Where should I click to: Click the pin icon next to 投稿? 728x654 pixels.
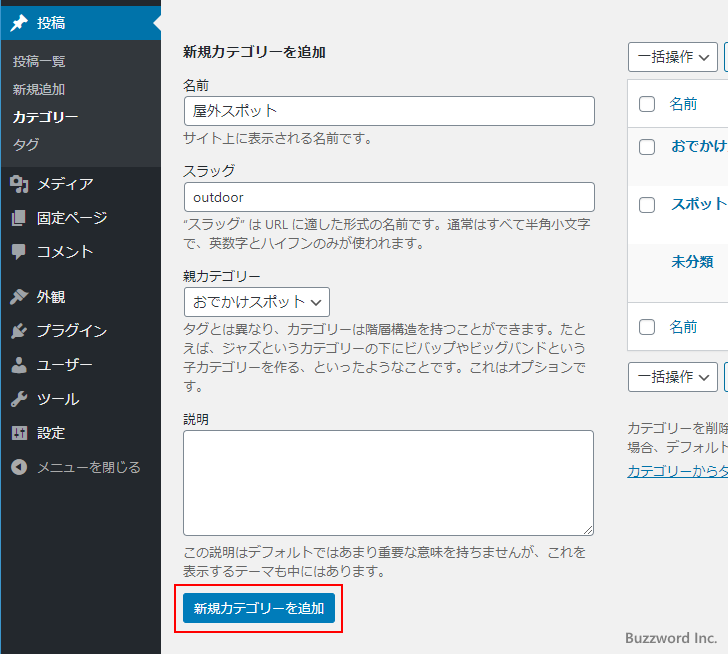19,23
